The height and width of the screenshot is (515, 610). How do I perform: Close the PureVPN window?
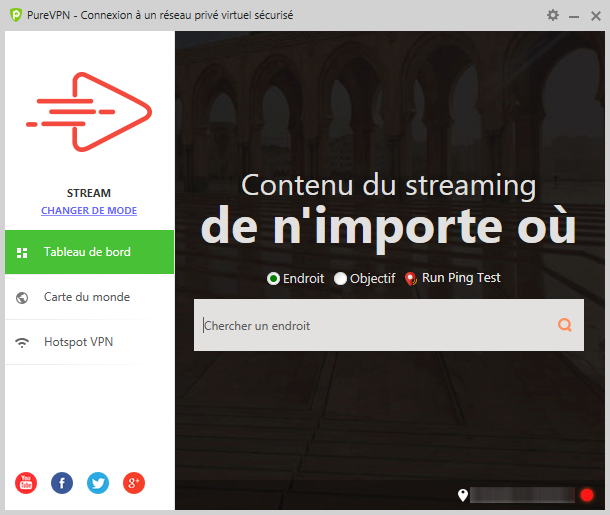point(596,16)
